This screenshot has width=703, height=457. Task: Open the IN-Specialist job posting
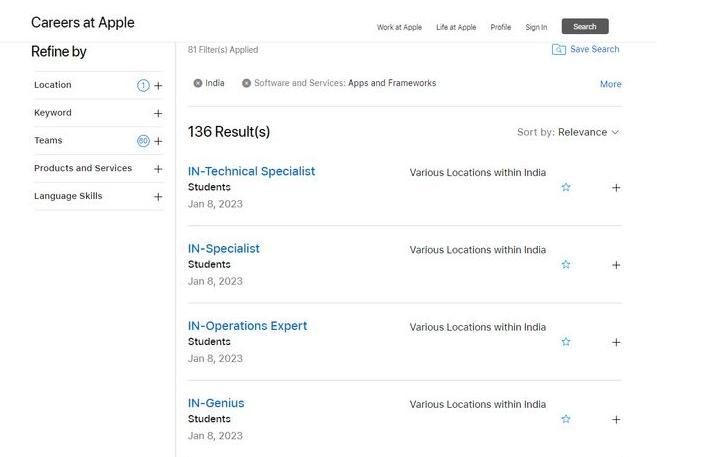click(x=224, y=248)
